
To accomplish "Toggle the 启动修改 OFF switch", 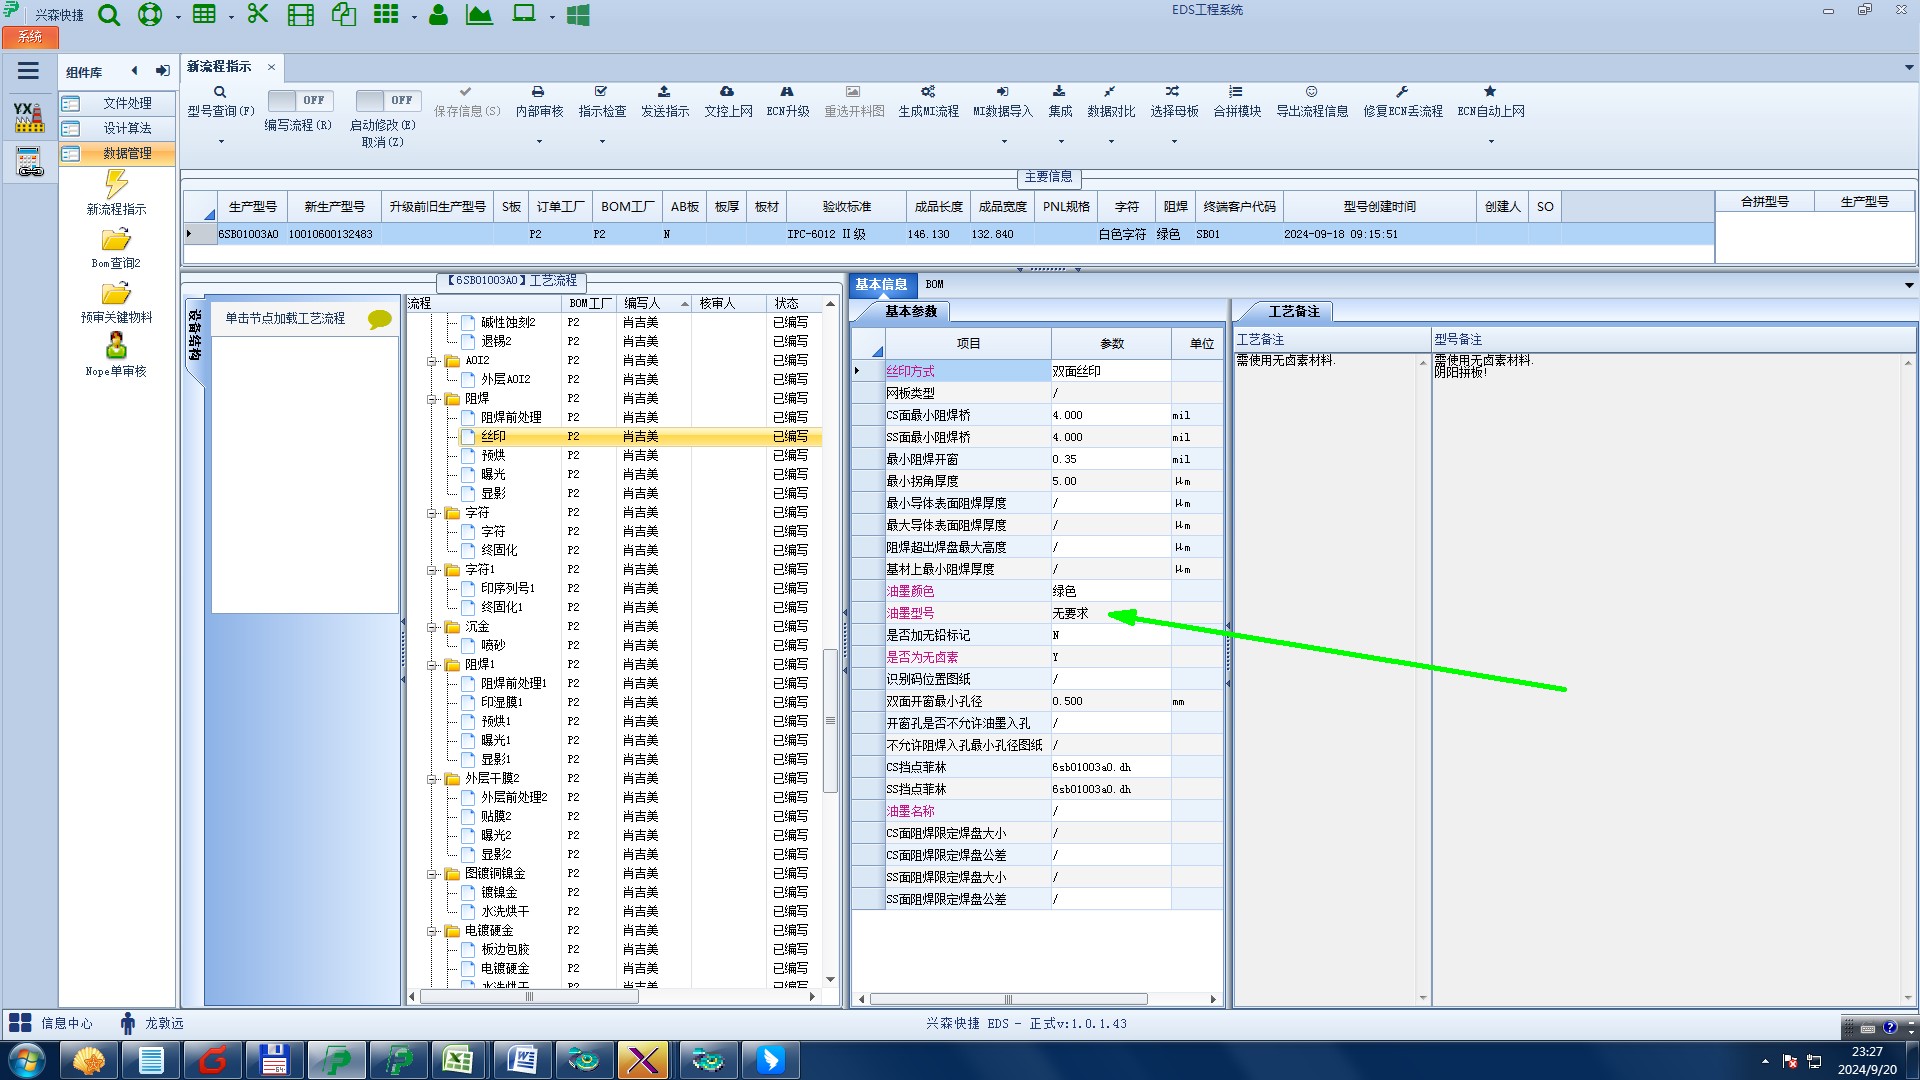I will [x=387, y=101].
